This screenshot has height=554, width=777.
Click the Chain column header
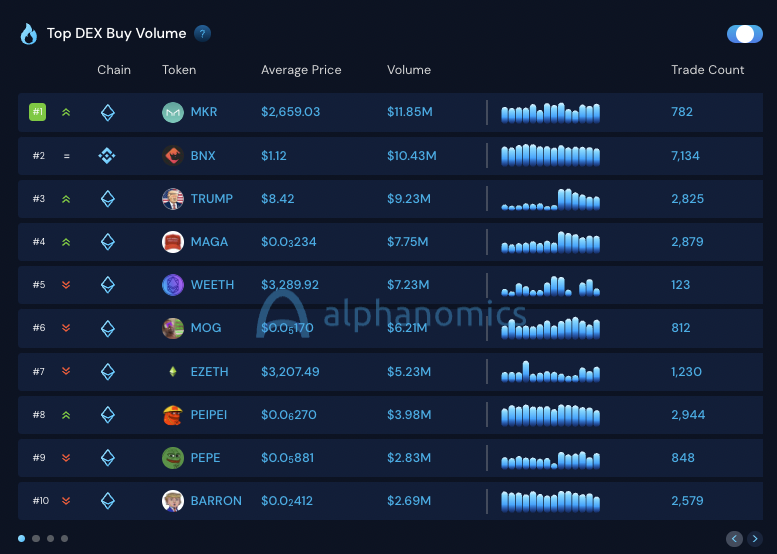tap(114, 70)
